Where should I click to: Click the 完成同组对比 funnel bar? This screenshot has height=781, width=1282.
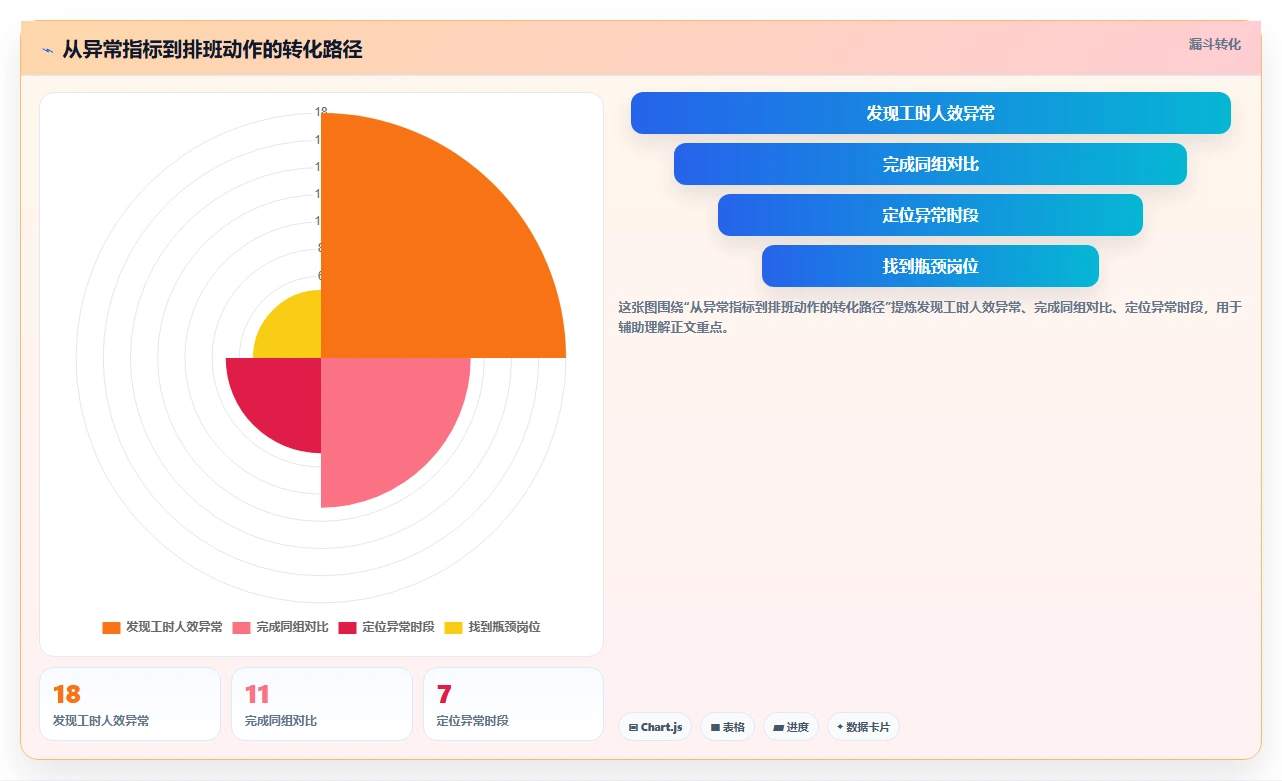click(x=930, y=164)
